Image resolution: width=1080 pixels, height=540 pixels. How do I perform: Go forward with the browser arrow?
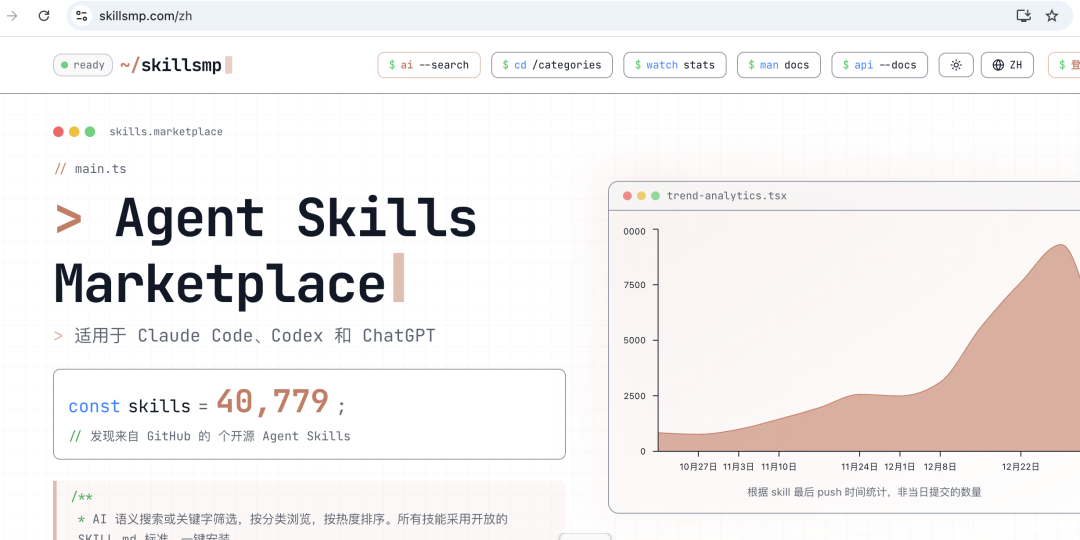[x=12, y=16]
